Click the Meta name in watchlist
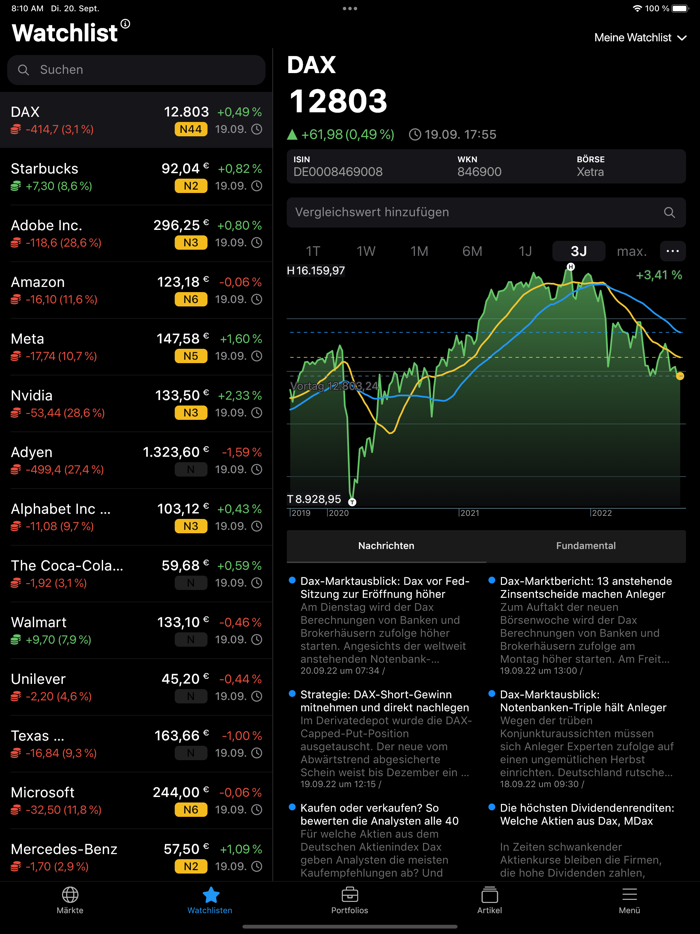The width and height of the screenshot is (700, 934). (27, 339)
